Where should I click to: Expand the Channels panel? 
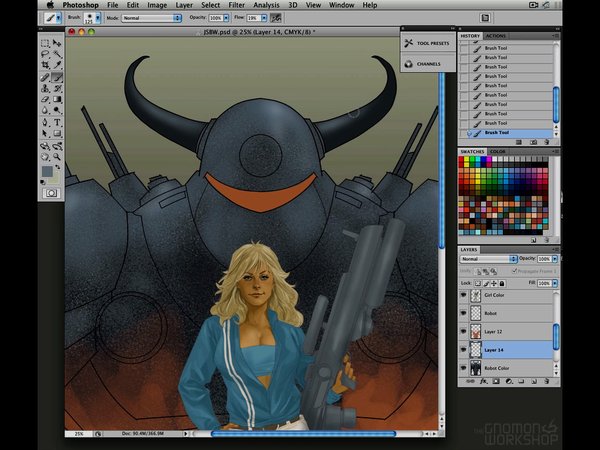click(x=428, y=64)
